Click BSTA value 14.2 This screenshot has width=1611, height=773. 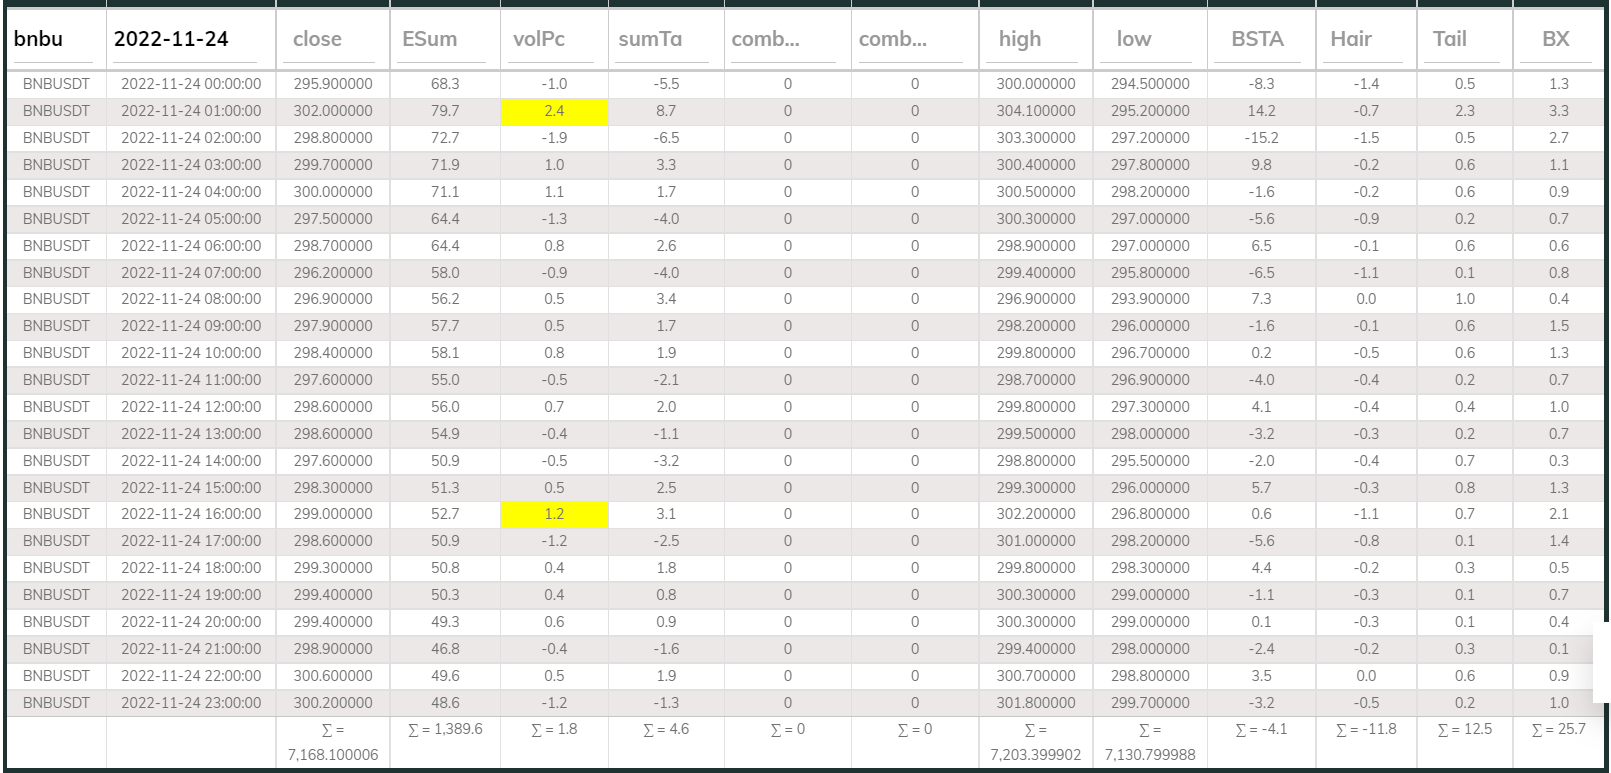[1262, 111]
